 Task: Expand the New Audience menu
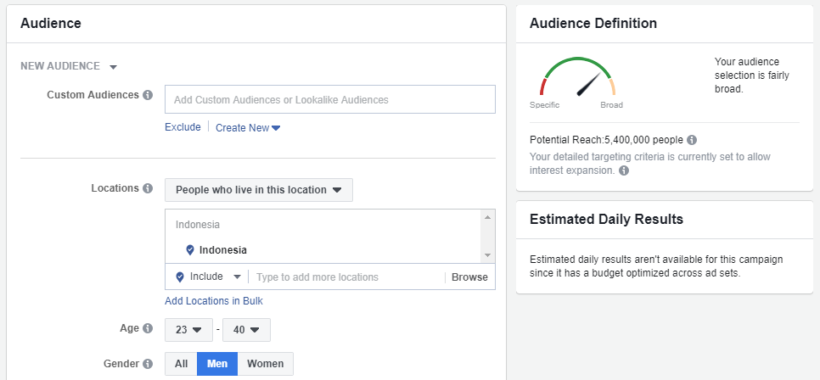pos(69,66)
